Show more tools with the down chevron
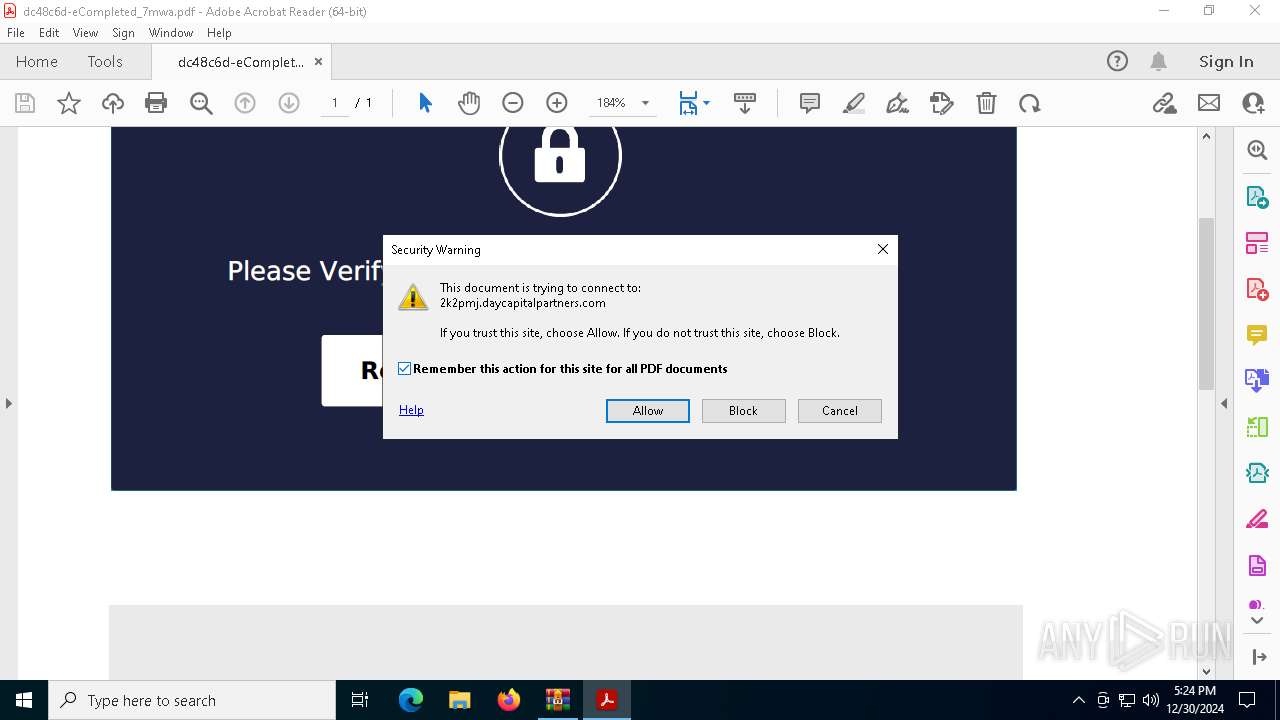Image resolution: width=1280 pixels, height=720 pixels. (x=1257, y=621)
